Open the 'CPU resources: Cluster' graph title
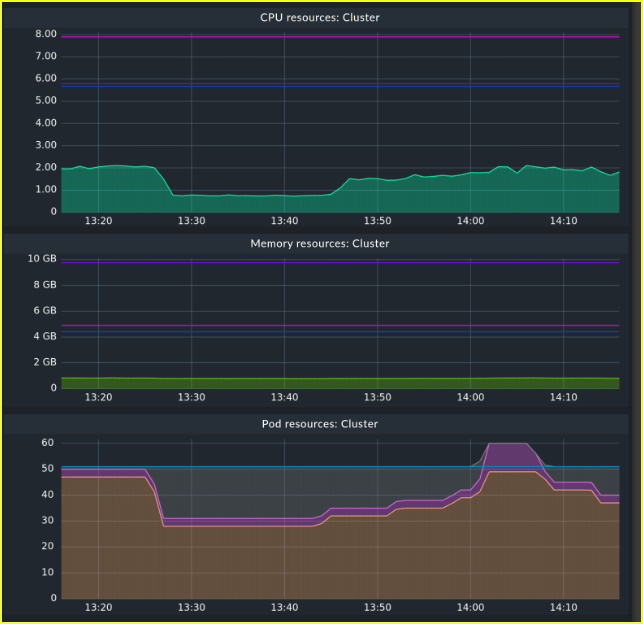 pyautogui.click(x=319, y=18)
